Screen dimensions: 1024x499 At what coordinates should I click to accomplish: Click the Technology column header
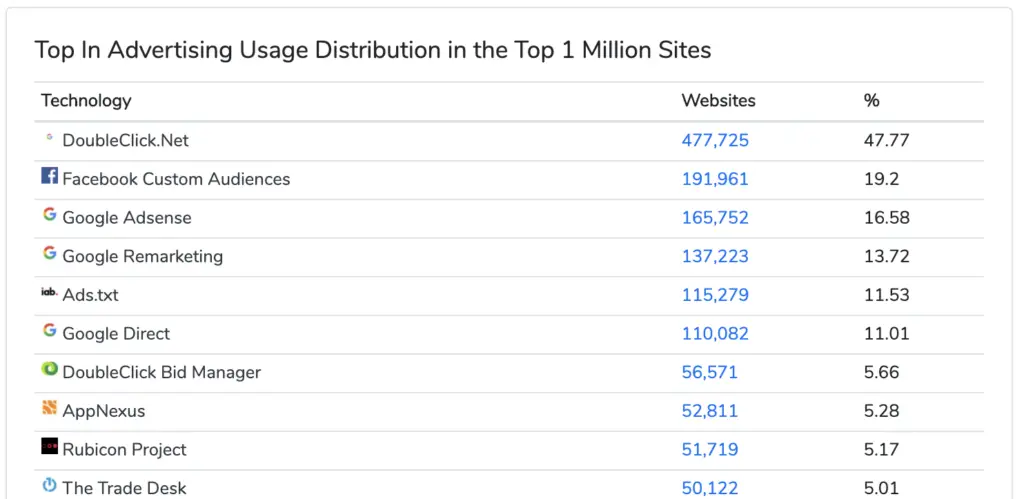click(x=86, y=101)
